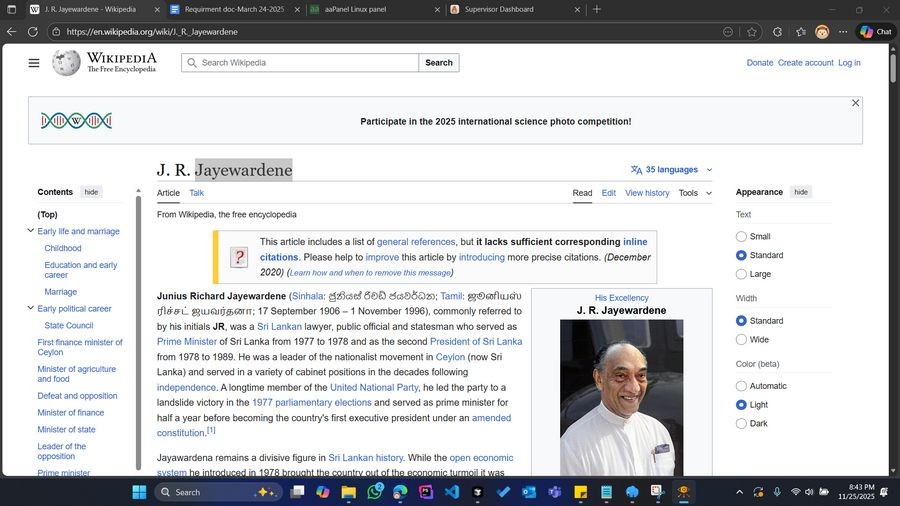View site information lock icon in address bar
This screenshot has height=506, width=900.
click(x=56, y=32)
